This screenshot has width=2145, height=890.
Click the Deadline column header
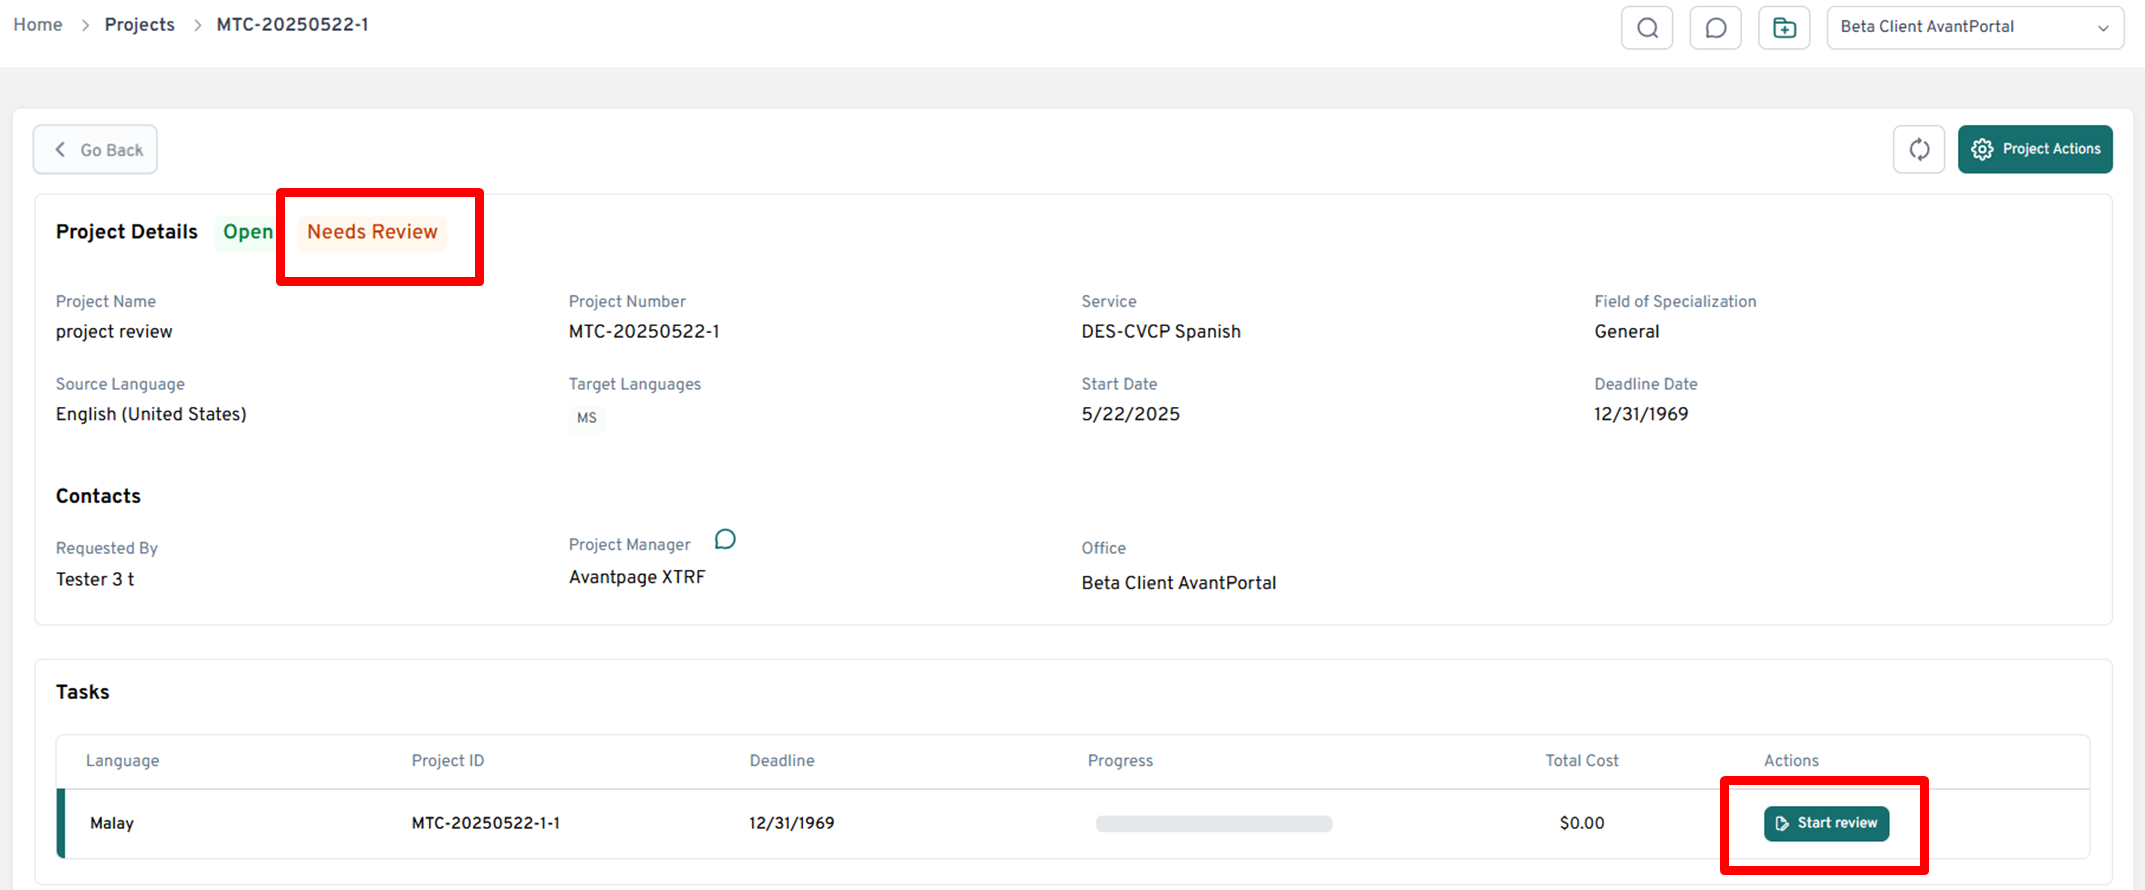point(781,761)
